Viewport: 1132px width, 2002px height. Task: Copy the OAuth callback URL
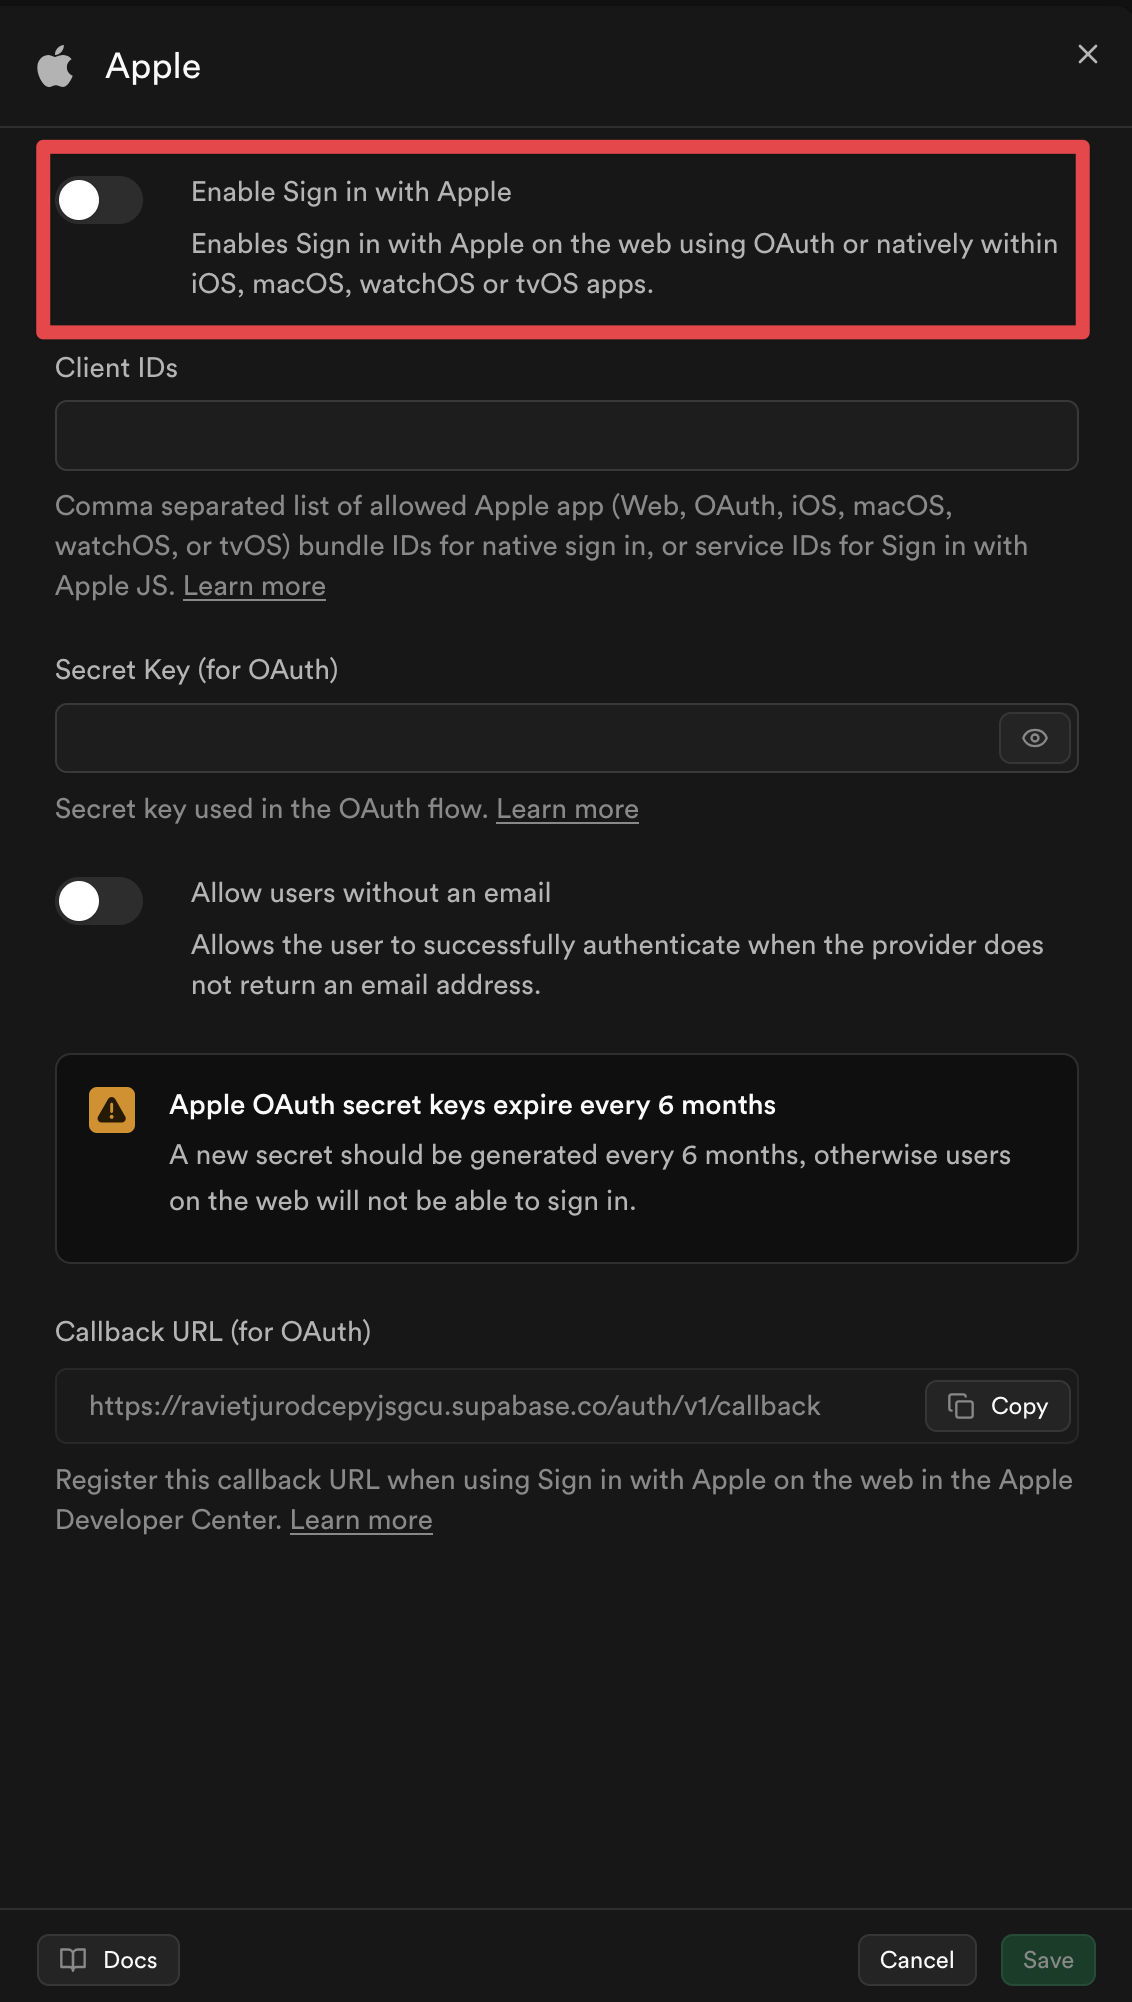tap(996, 1406)
